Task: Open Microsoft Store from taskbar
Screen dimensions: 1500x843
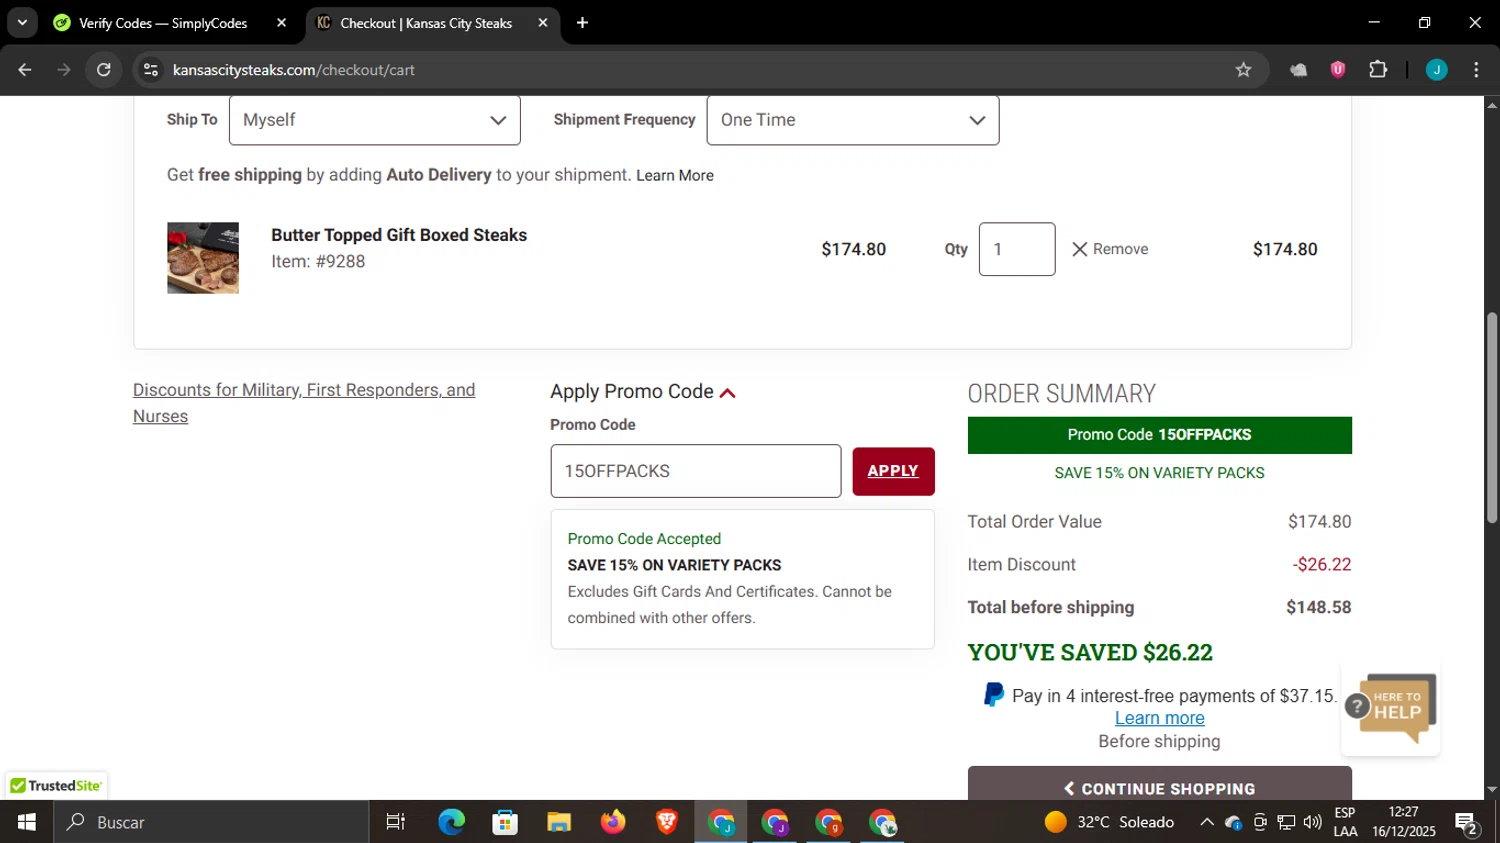Action: 505,822
